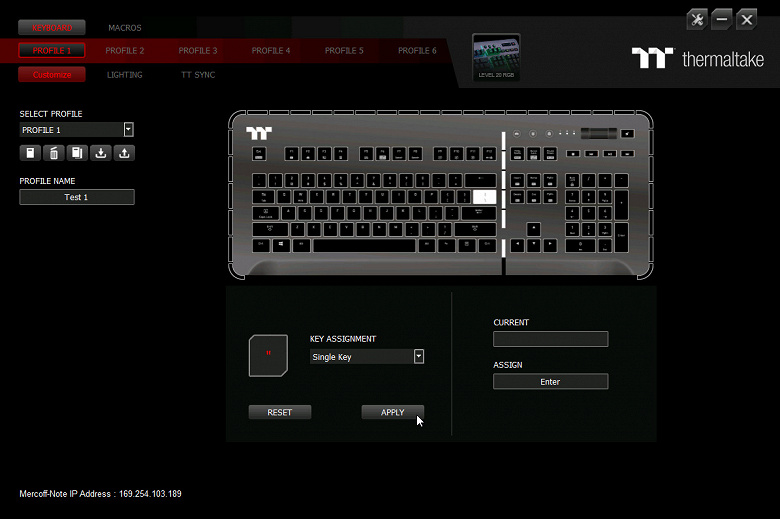Select the Windows key on the keyboard diagram

281,245
